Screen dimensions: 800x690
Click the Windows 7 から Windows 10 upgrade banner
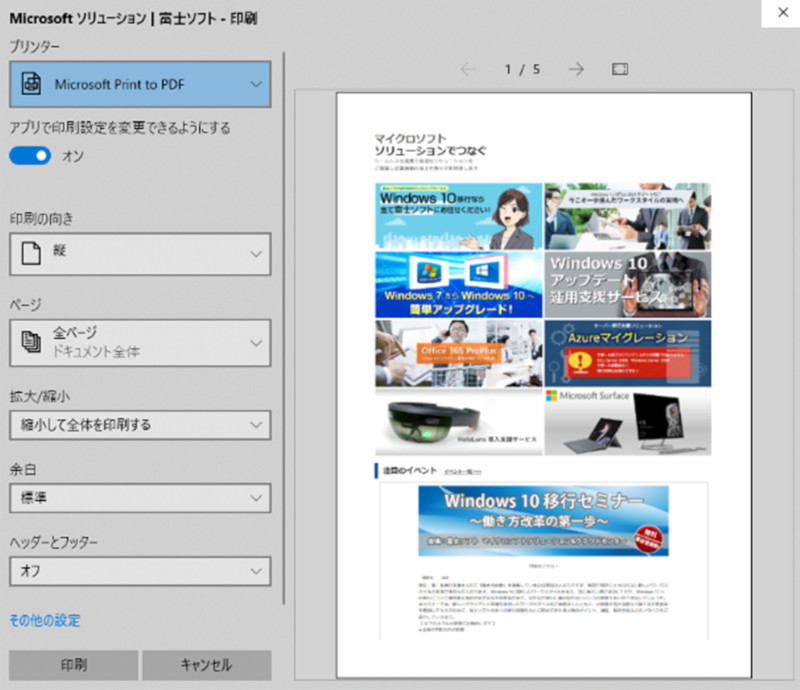pyautogui.click(x=459, y=285)
